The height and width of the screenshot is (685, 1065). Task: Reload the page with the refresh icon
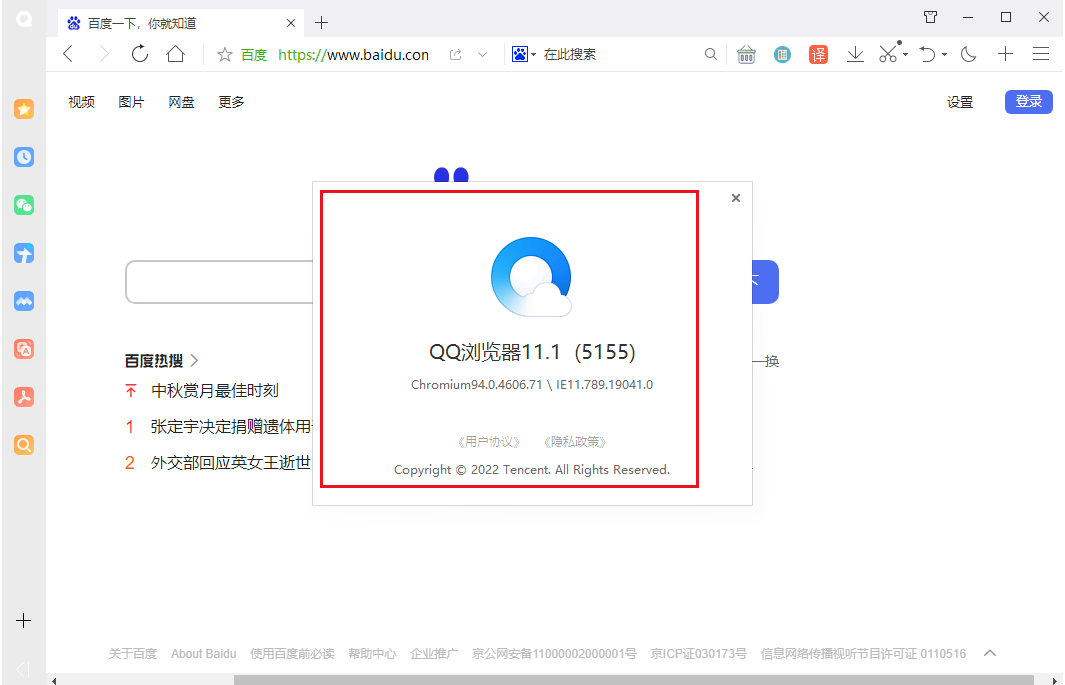pos(140,54)
